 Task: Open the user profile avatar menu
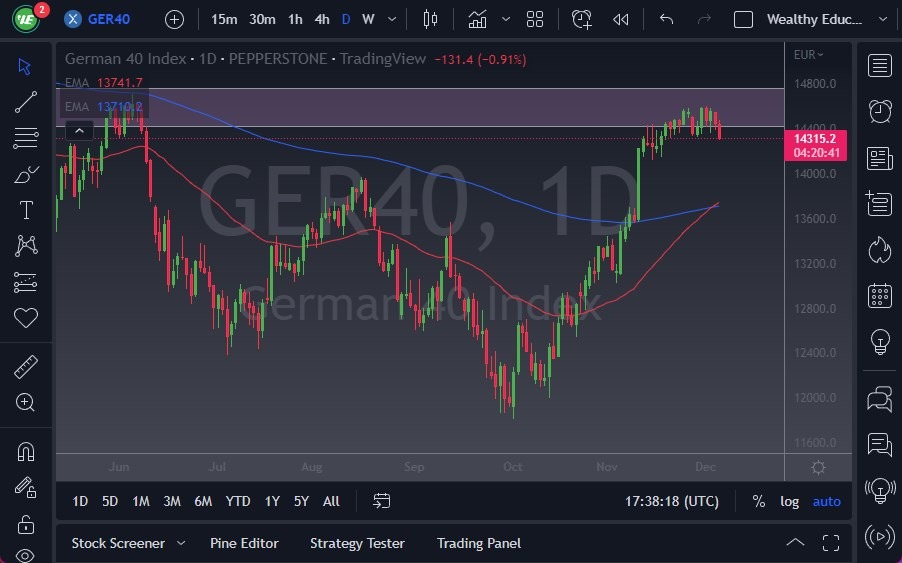pos(26,19)
